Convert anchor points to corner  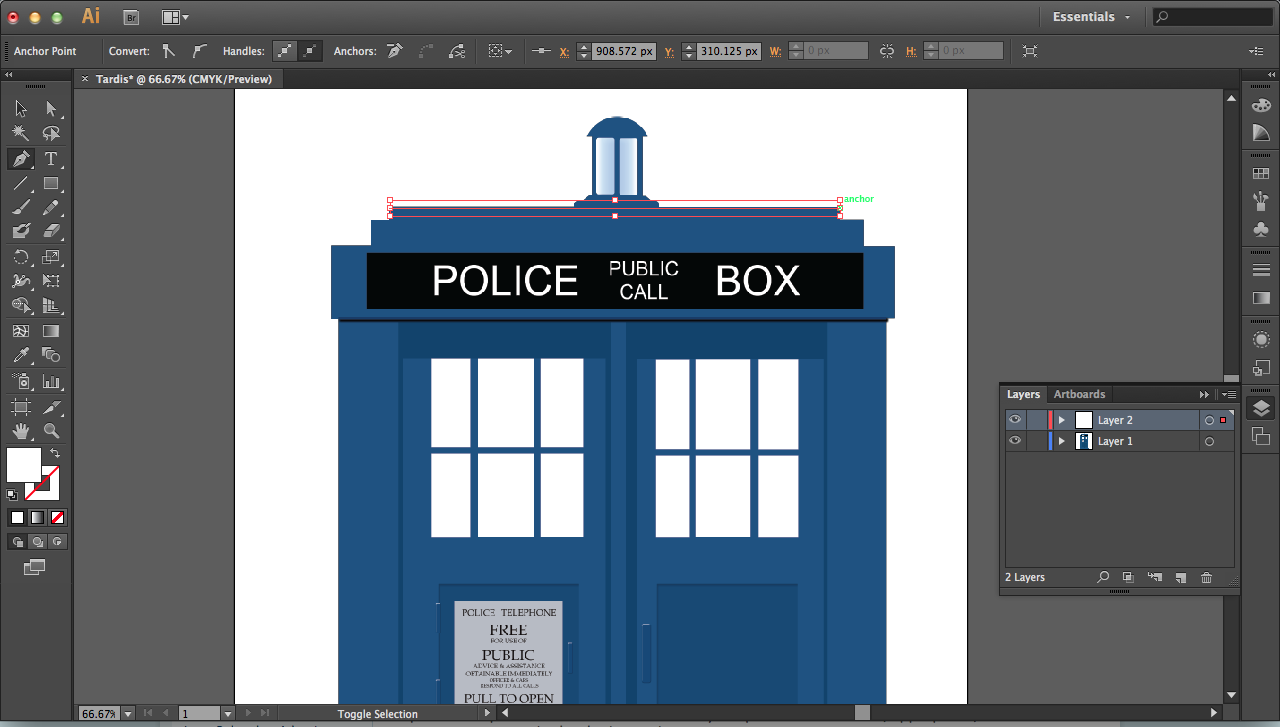coord(169,51)
